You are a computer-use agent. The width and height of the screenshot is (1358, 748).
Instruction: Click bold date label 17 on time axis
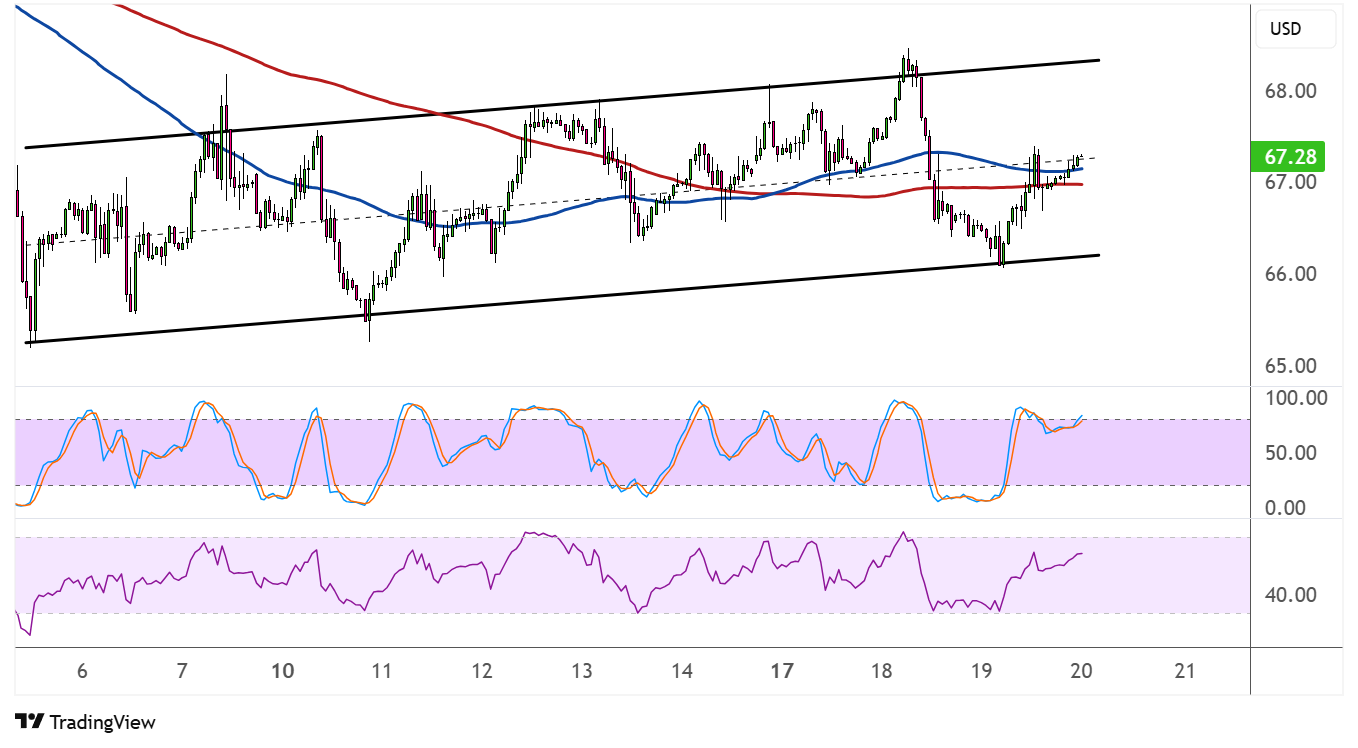click(783, 671)
